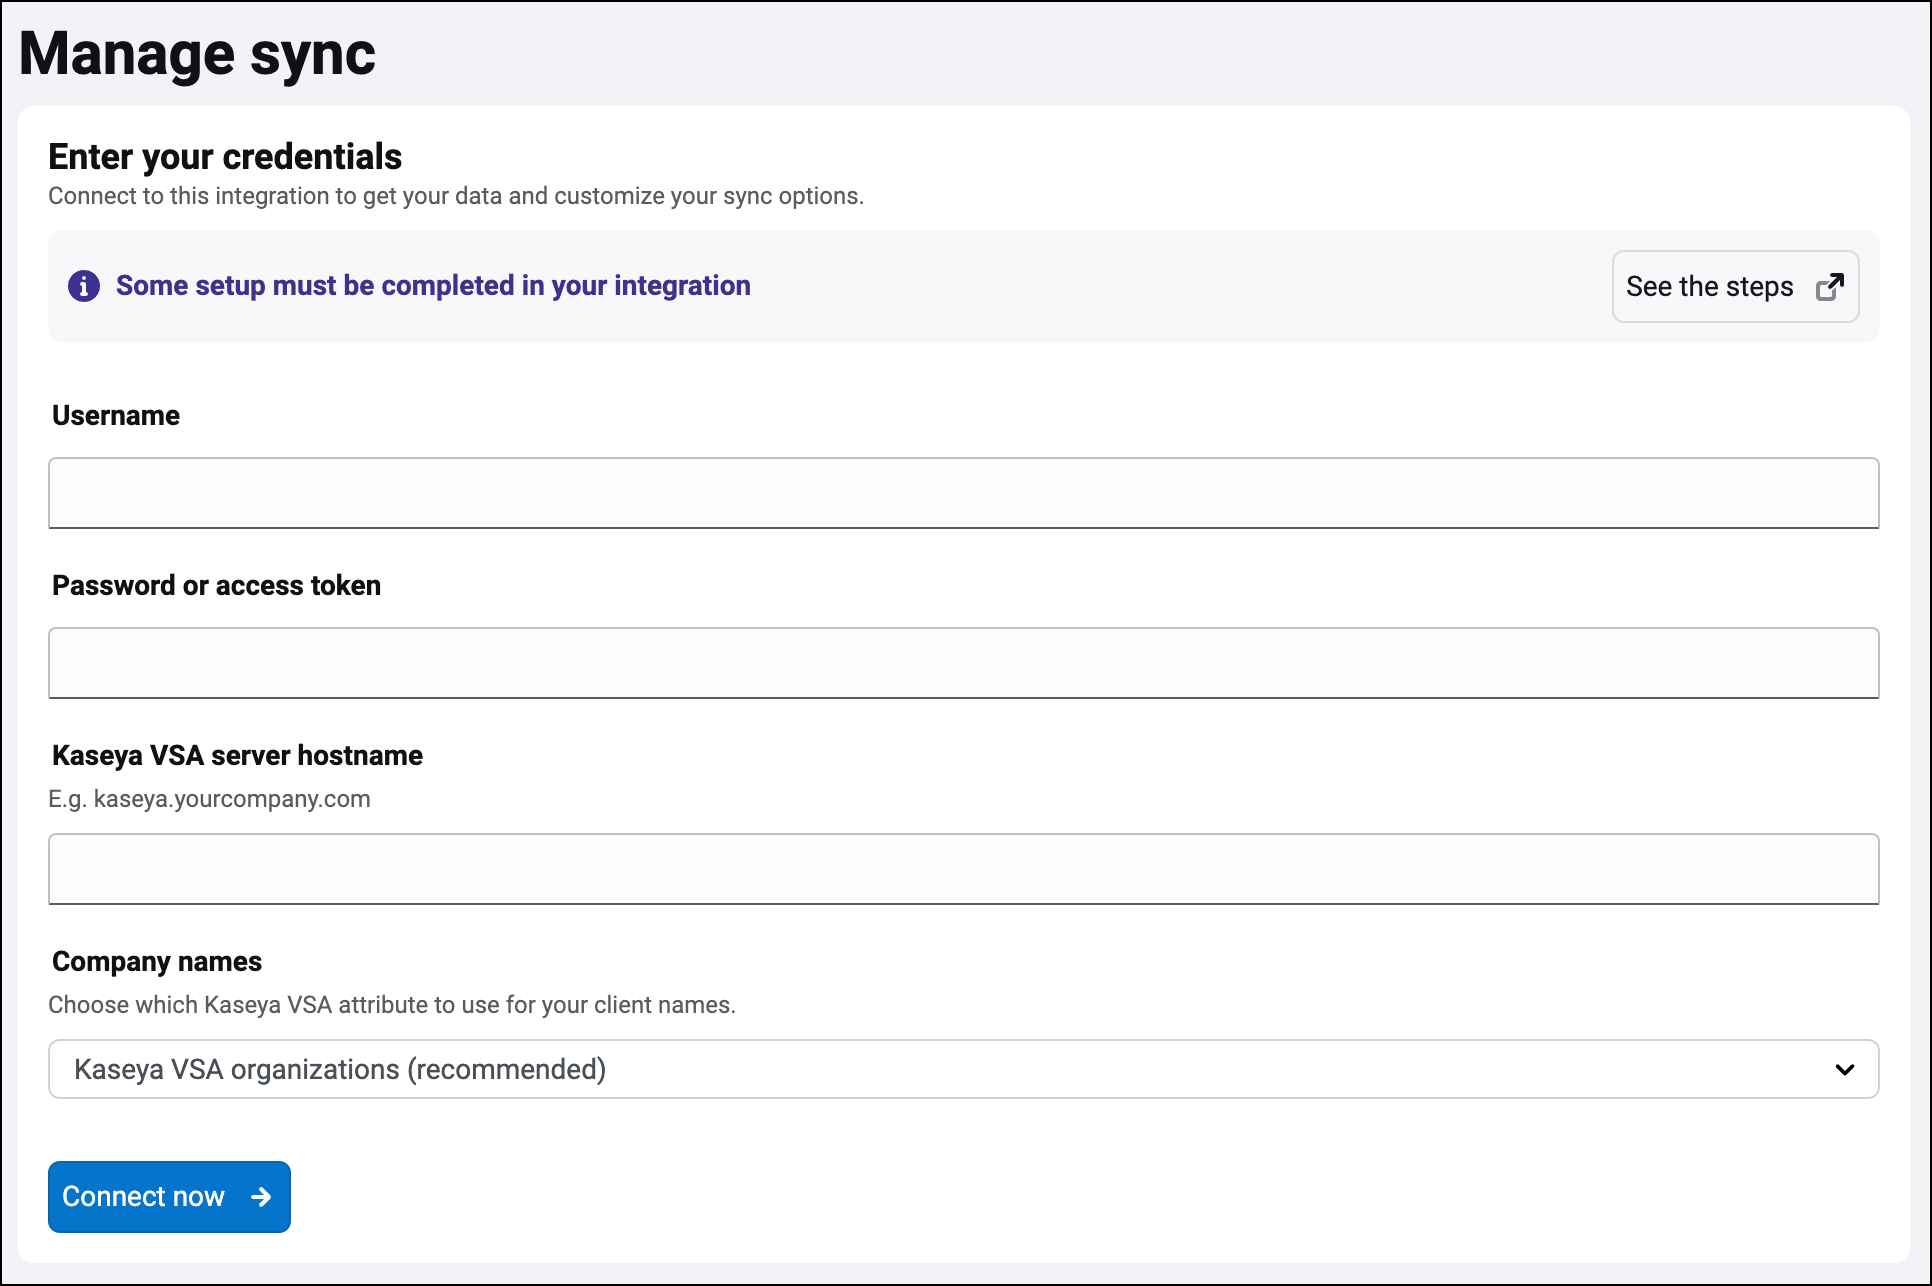This screenshot has height=1286, width=1932.
Task: Click the 'Some setup must be completed' notice text
Action: click(433, 286)
